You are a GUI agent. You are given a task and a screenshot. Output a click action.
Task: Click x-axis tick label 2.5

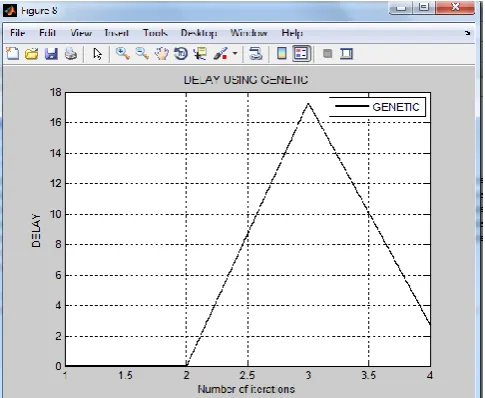pyautogui.click(x=247, y=375)
